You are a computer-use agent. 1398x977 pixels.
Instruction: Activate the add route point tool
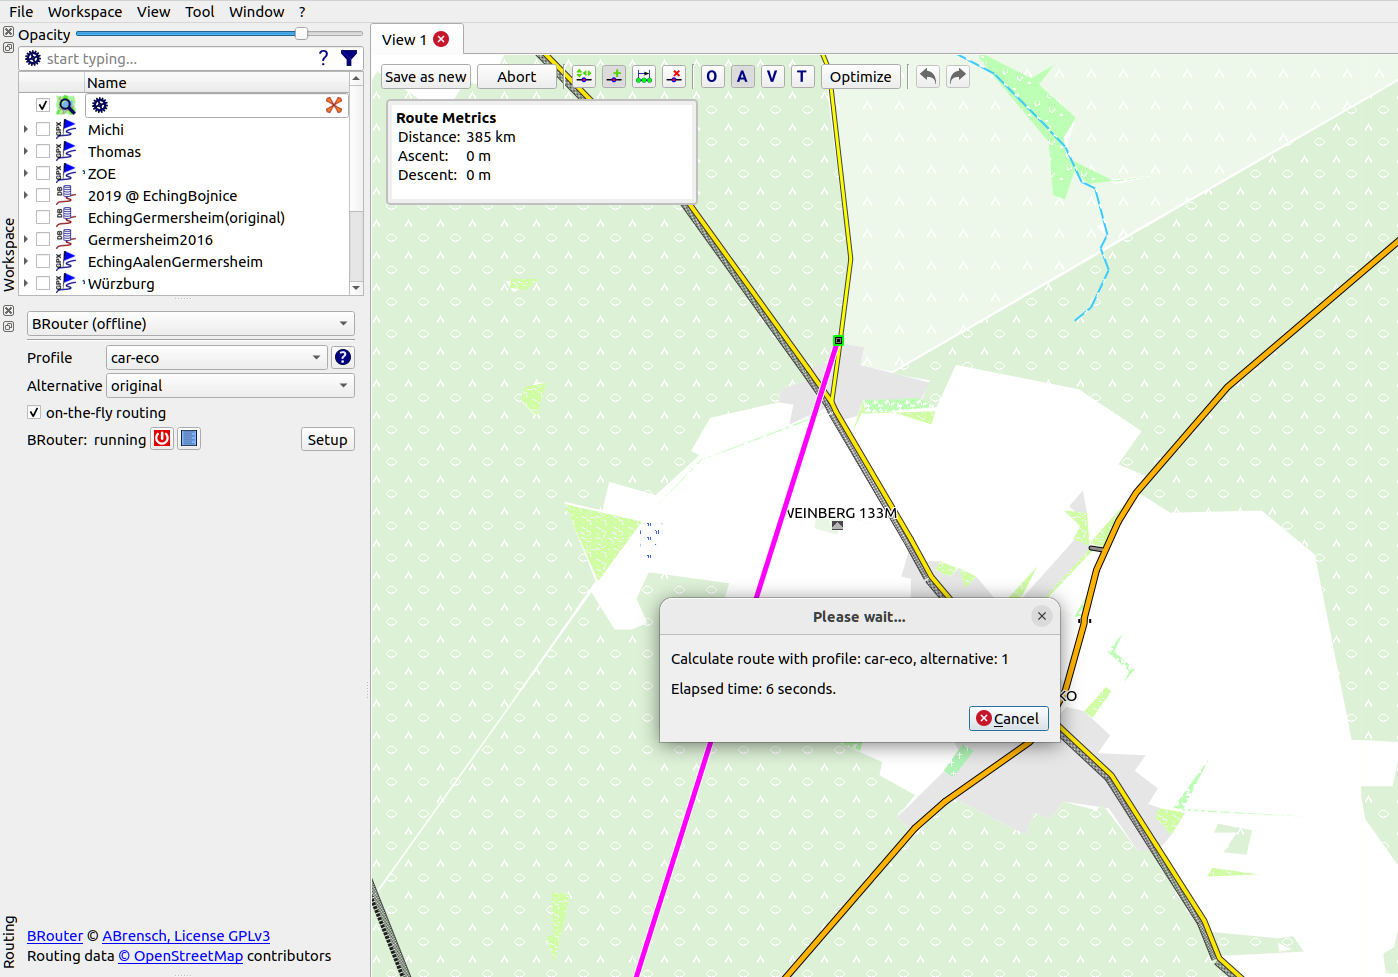click(613, 76)
